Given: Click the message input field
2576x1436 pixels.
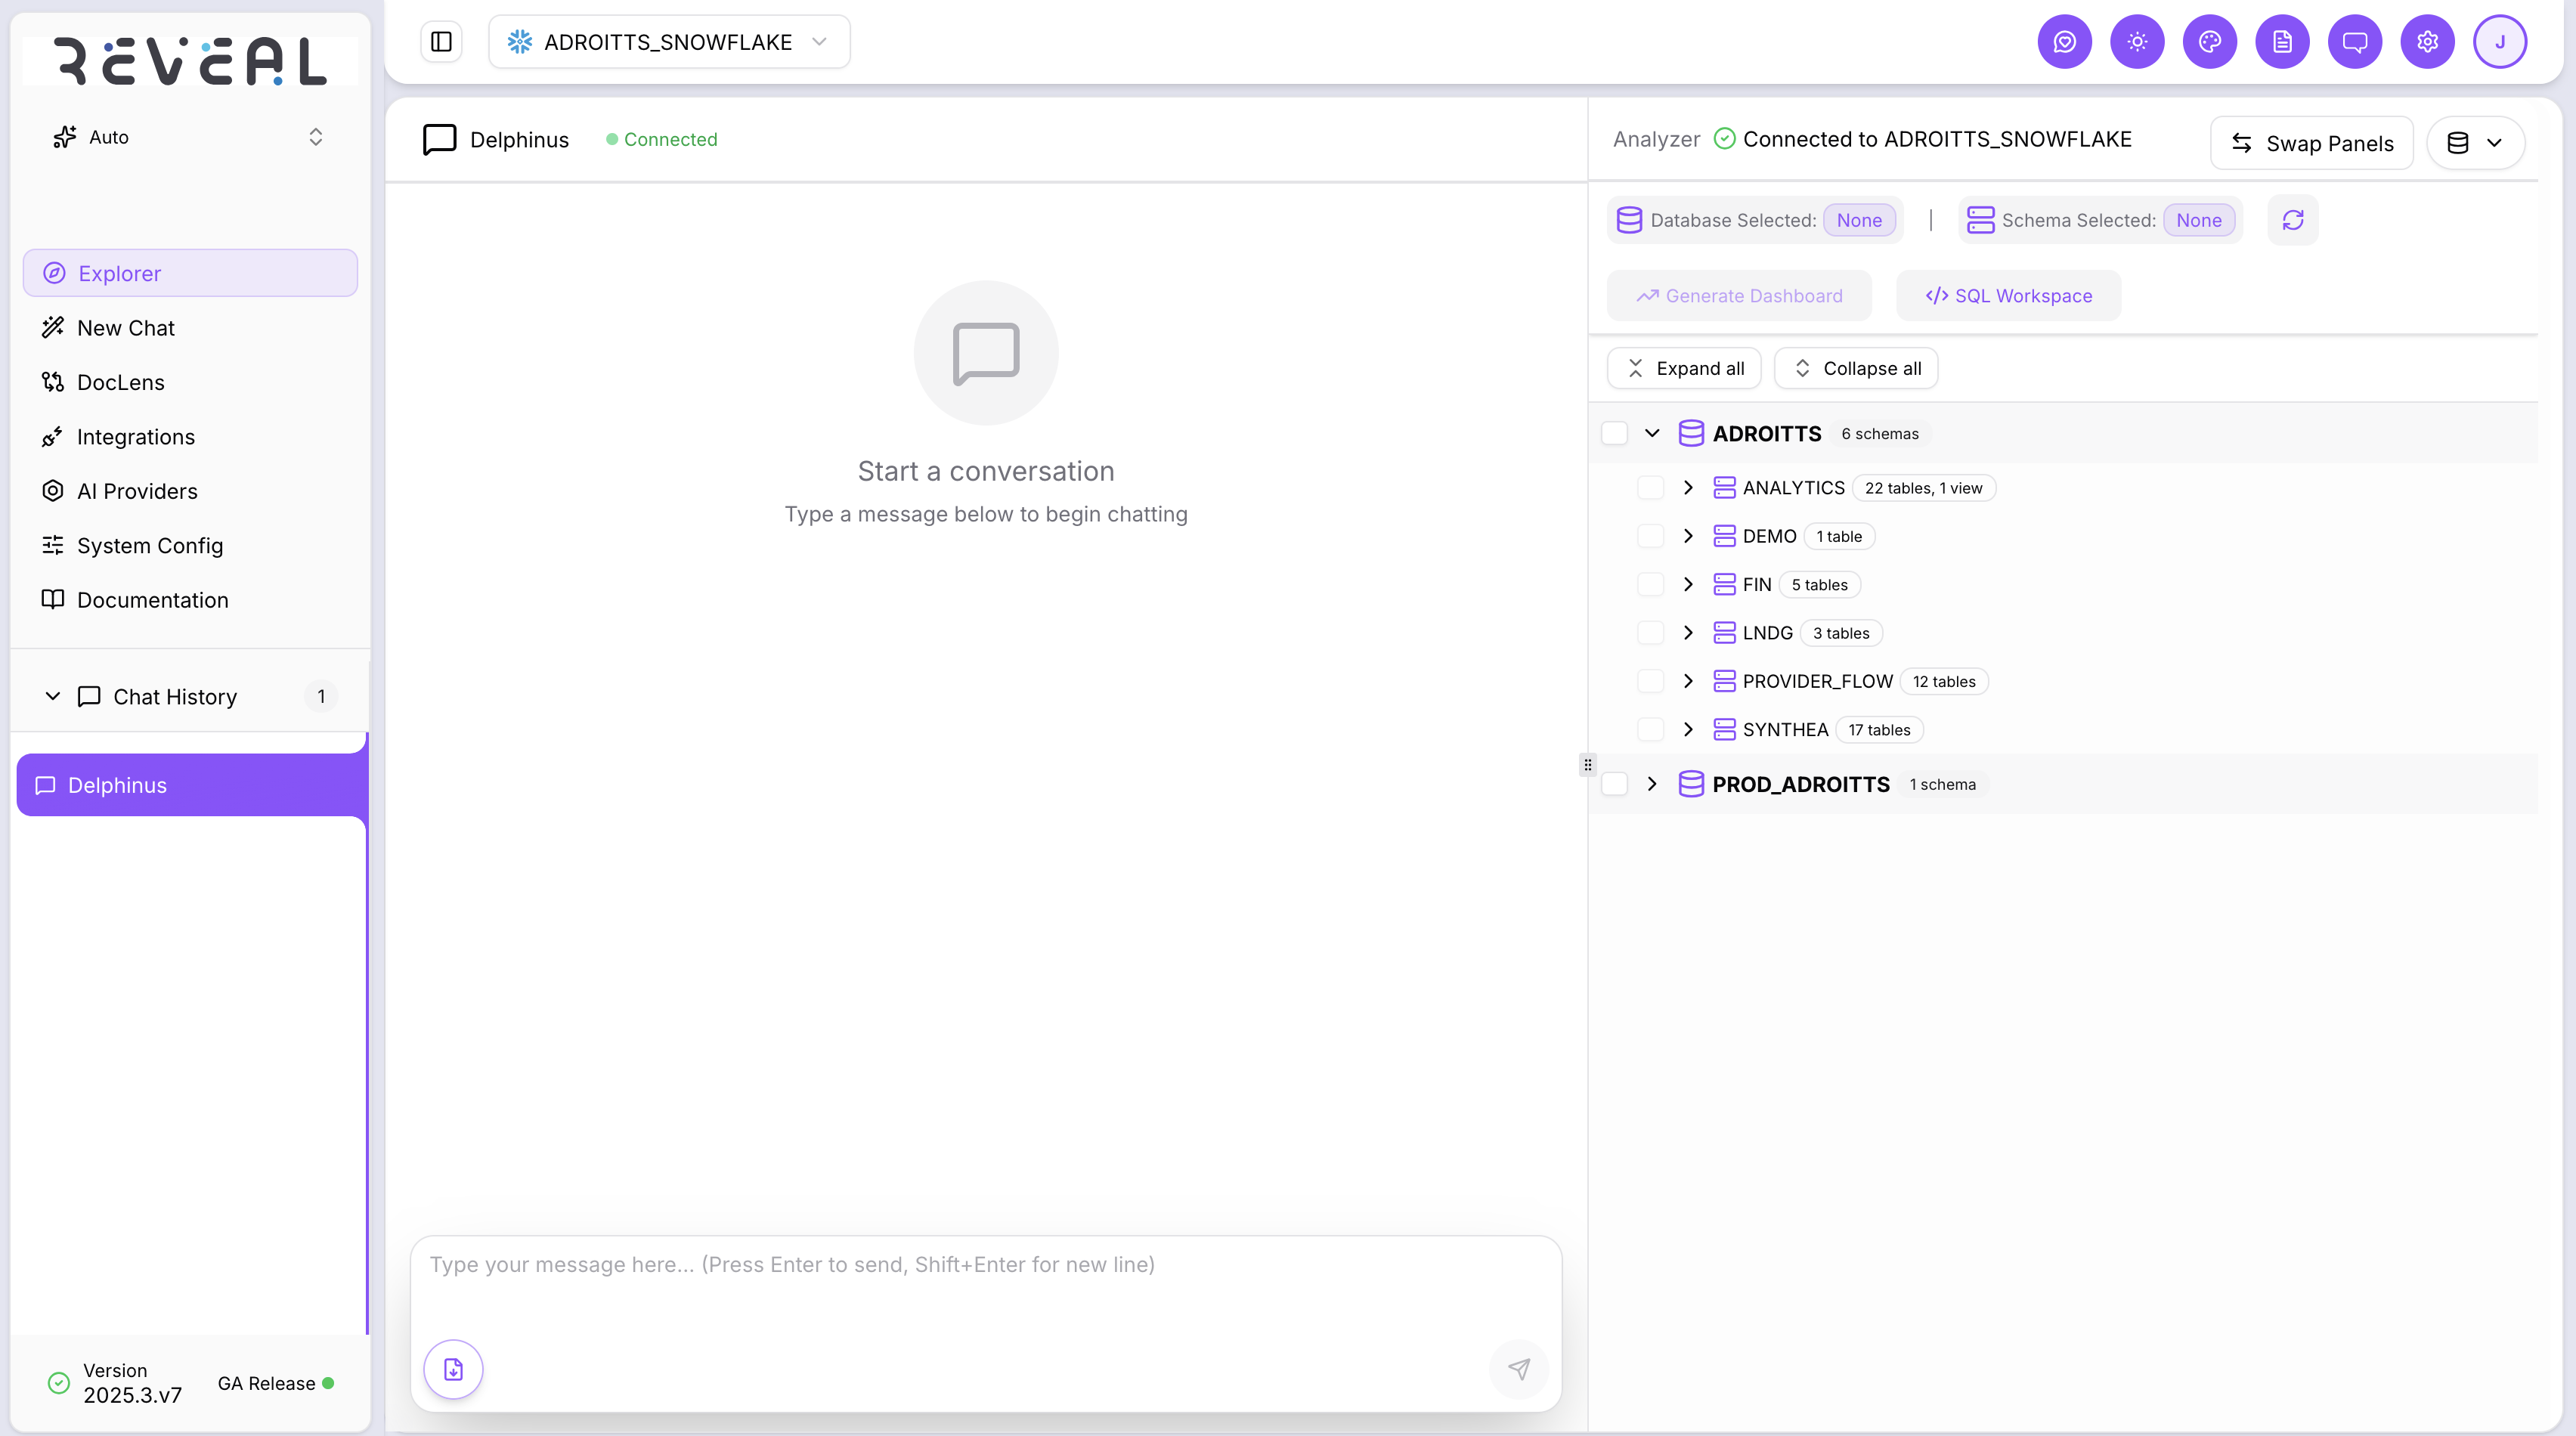Looking at the screenshot, I should [x=986, y=1284].
